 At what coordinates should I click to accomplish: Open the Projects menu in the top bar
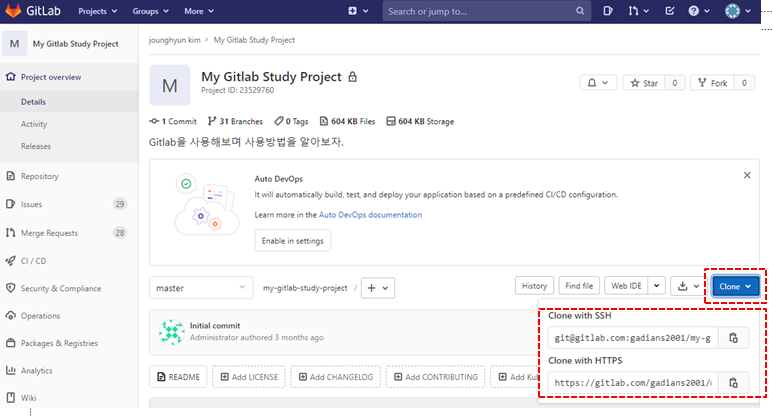[98, 11]
